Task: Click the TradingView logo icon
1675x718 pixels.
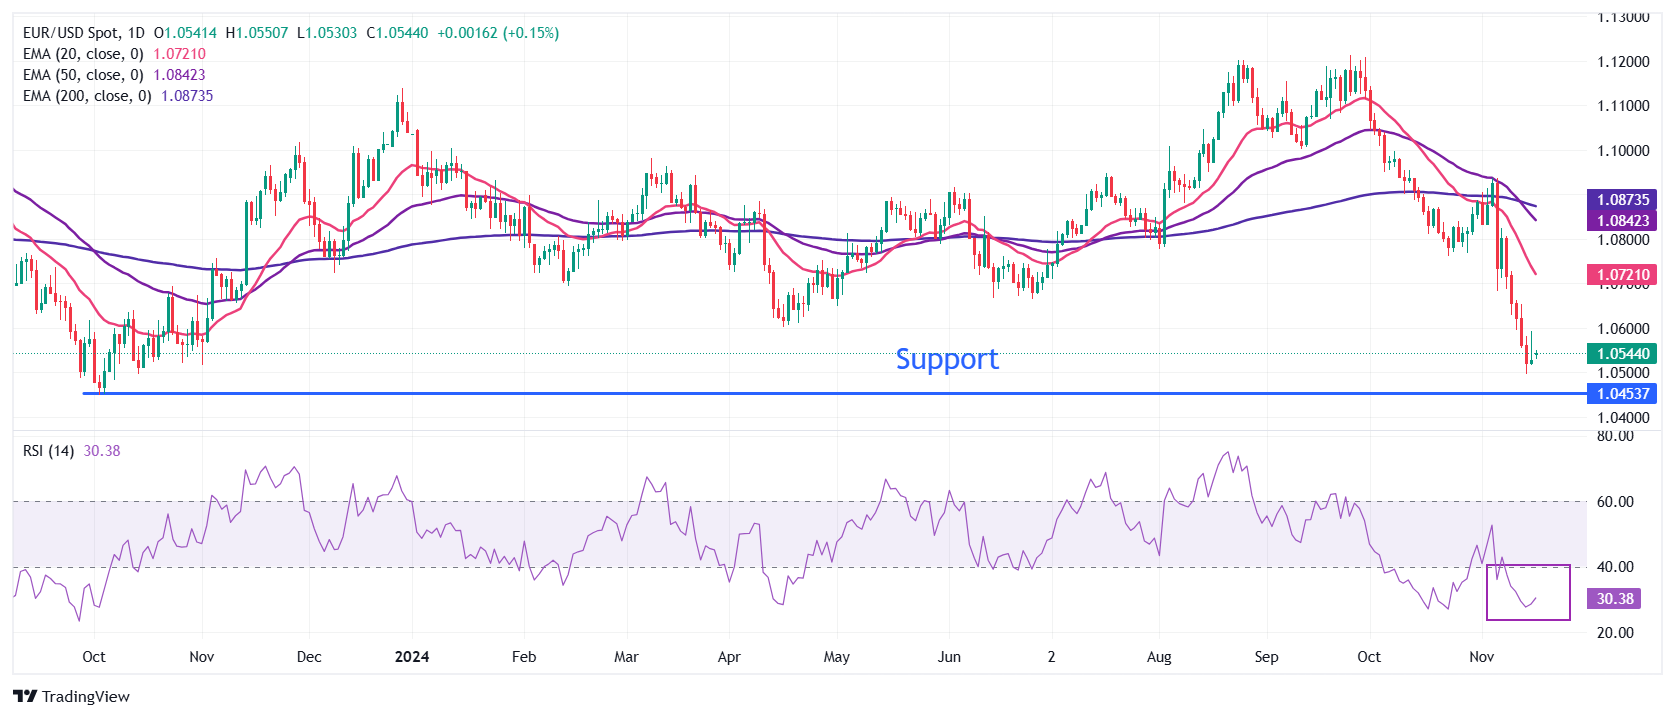Action: click(x=25, y=697)
